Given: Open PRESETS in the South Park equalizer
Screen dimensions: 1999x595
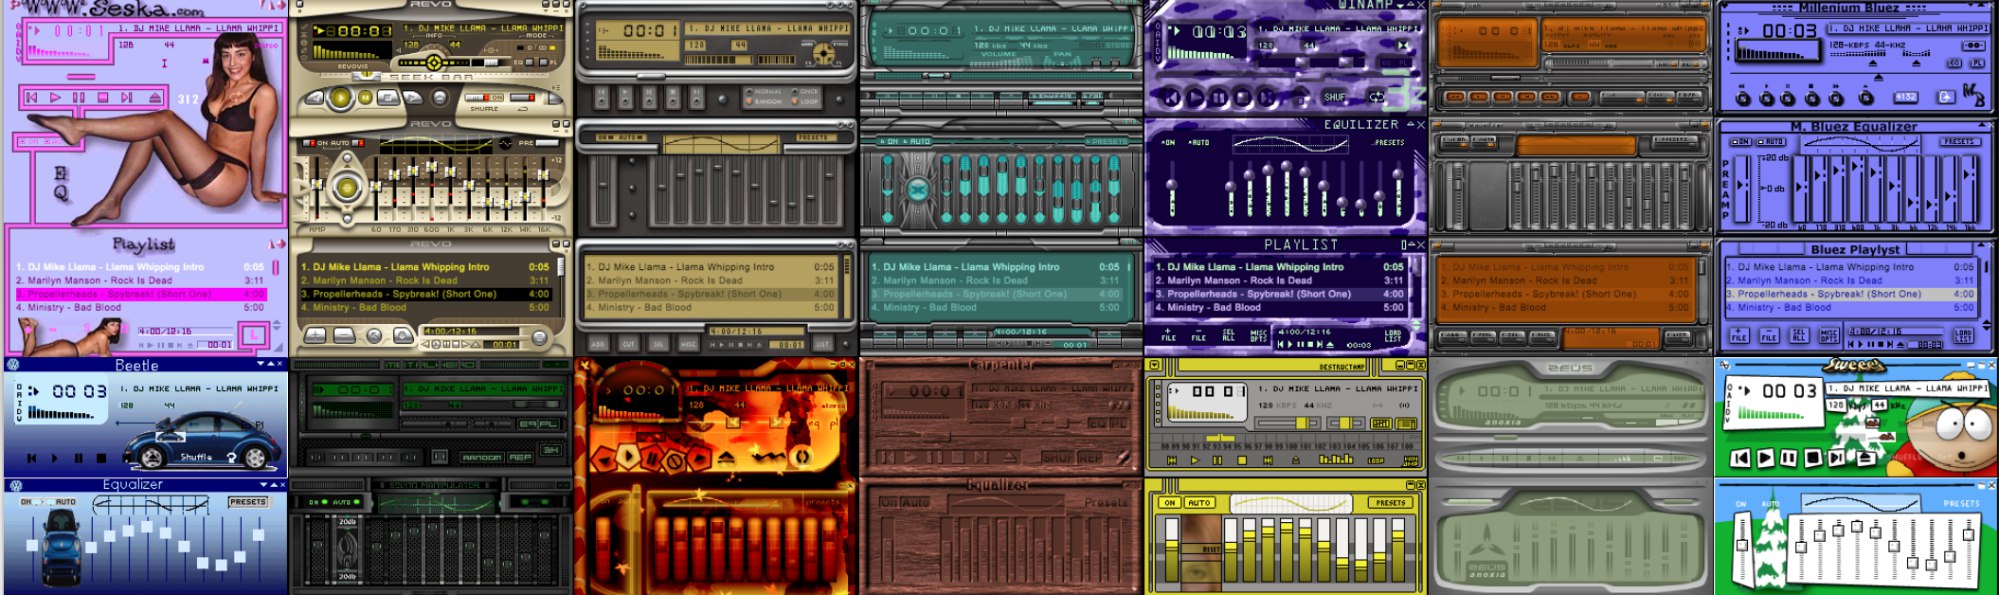Looking at the screenshot, I should tap(1961, 503).
